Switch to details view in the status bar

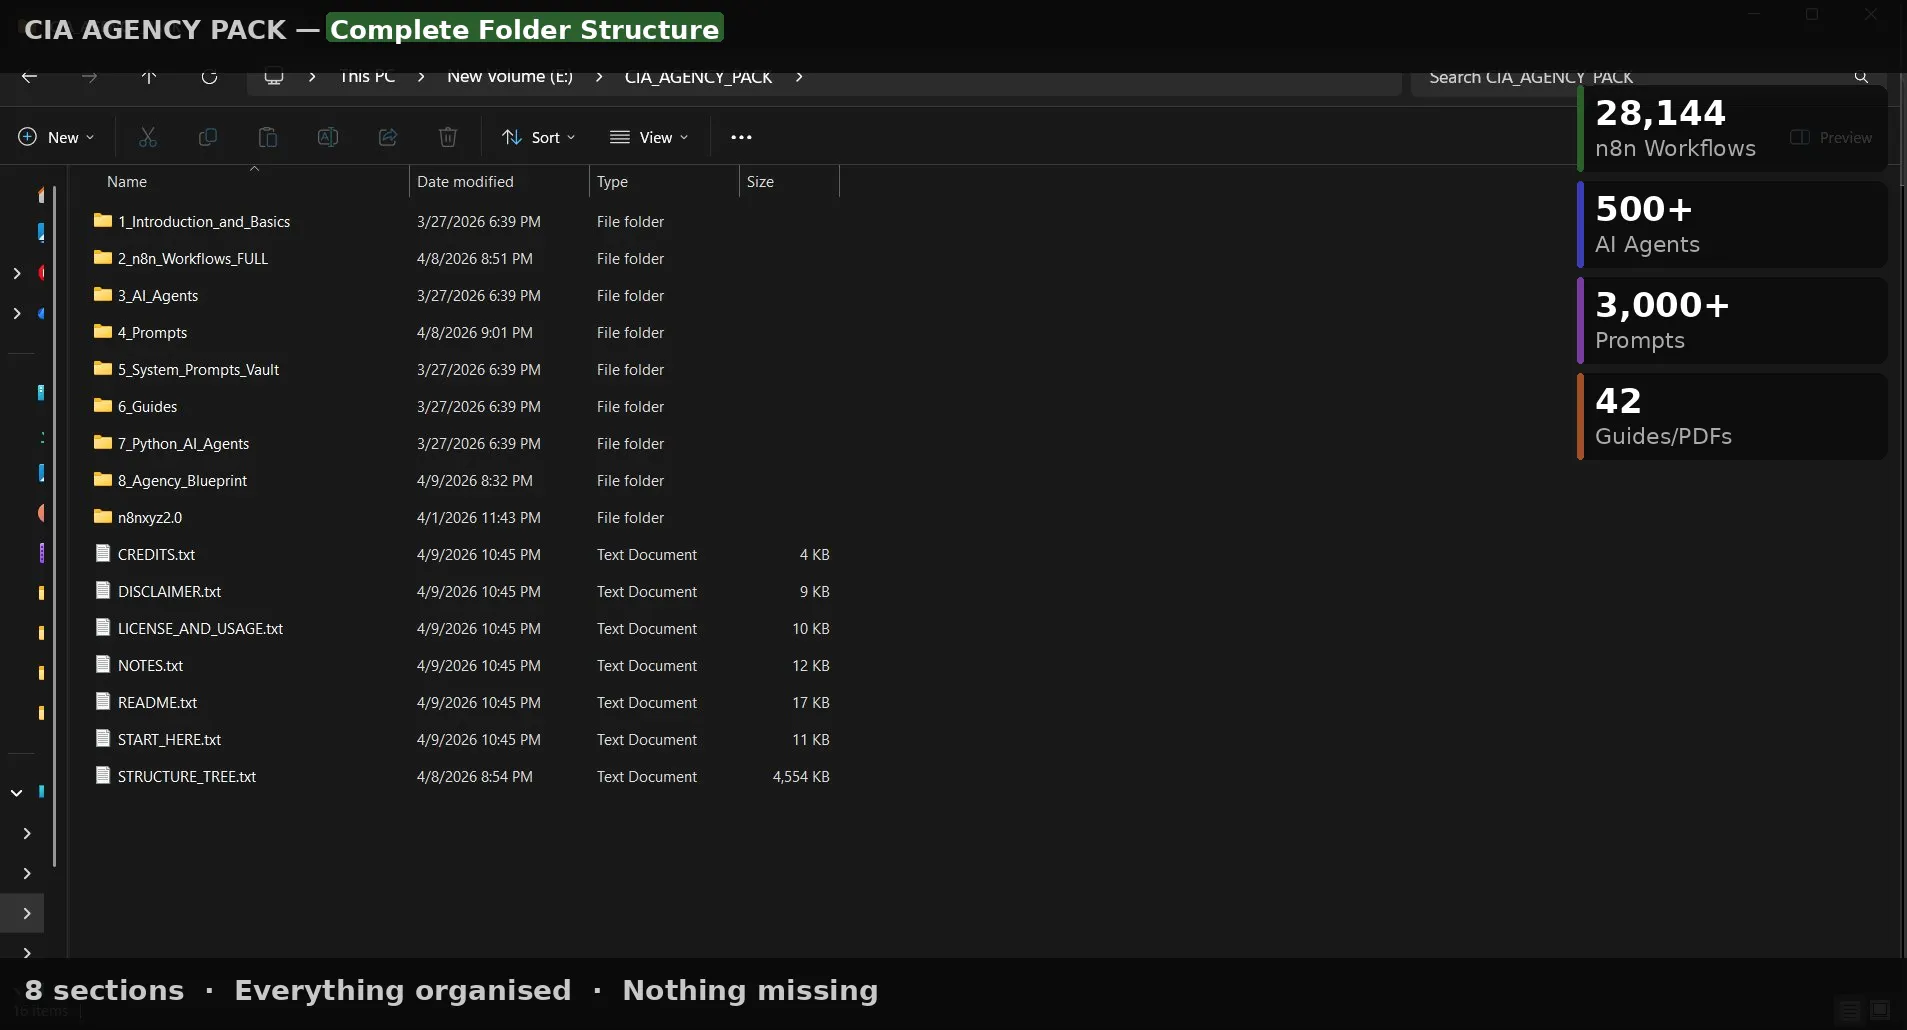pos(1850,1010)
